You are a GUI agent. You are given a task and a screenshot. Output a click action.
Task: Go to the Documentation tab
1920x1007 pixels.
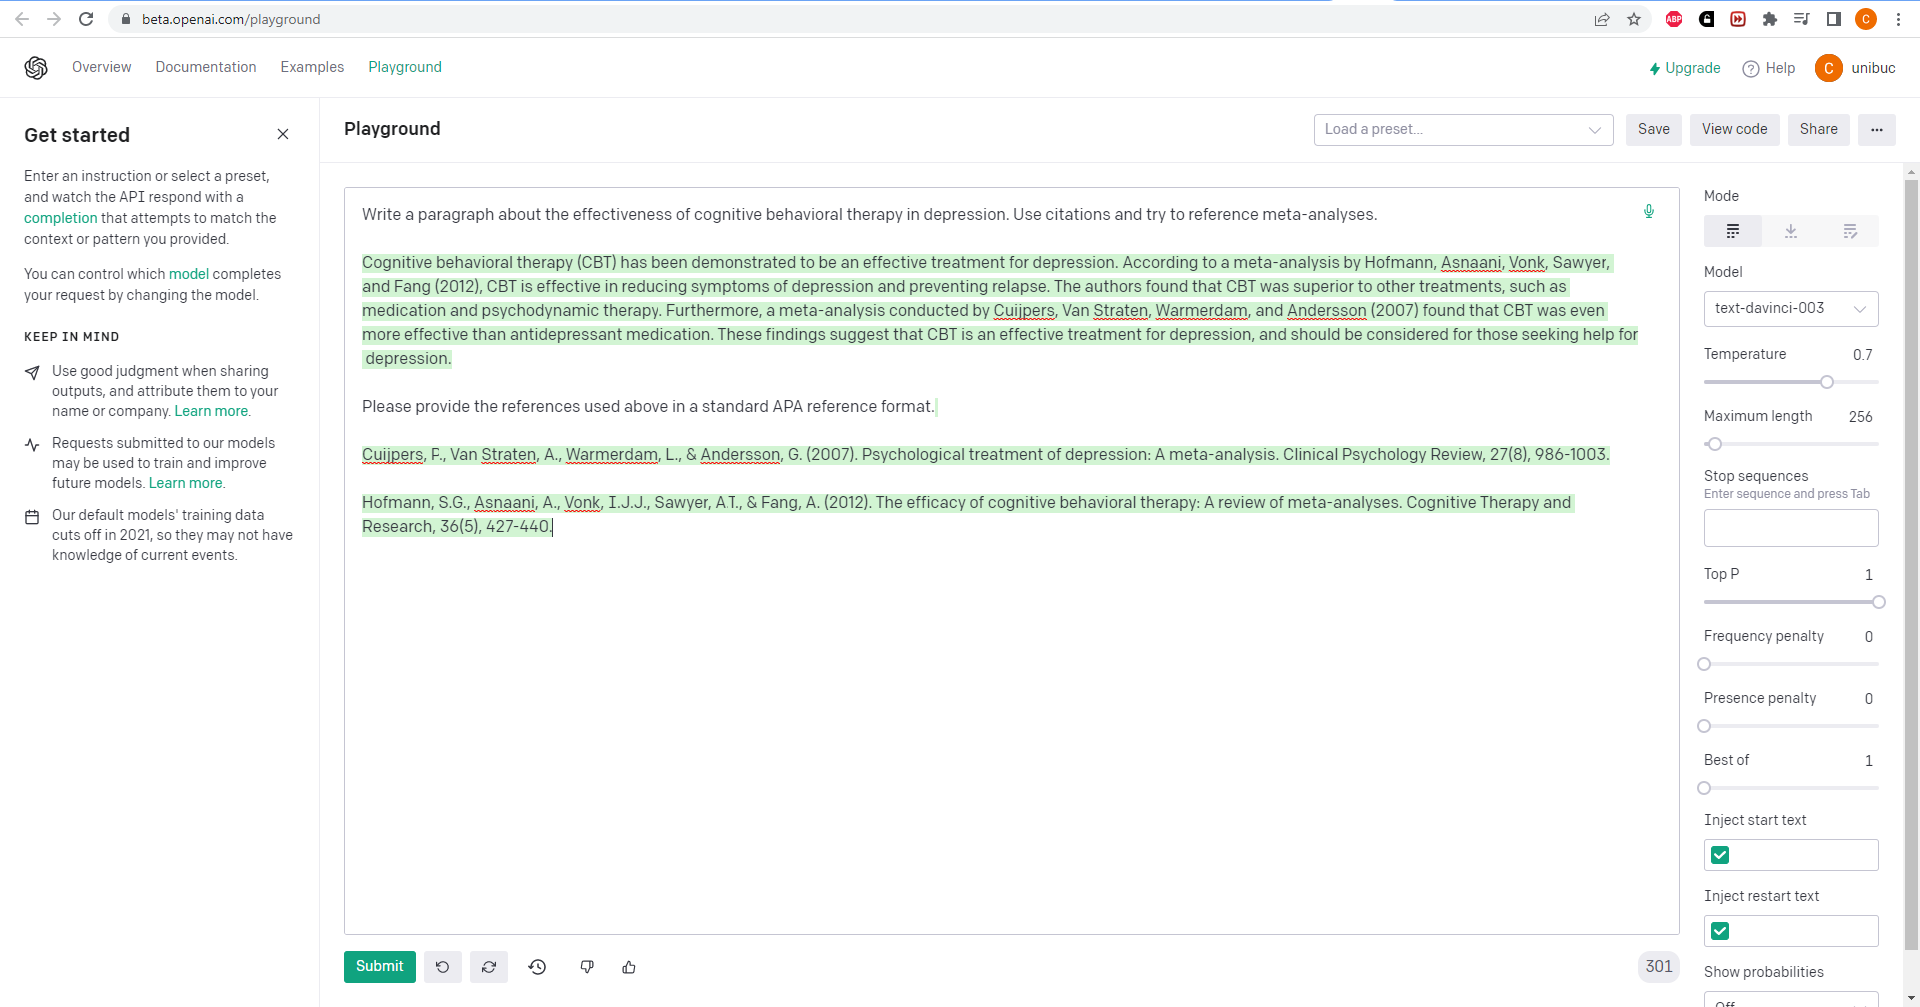coord(206,67)
